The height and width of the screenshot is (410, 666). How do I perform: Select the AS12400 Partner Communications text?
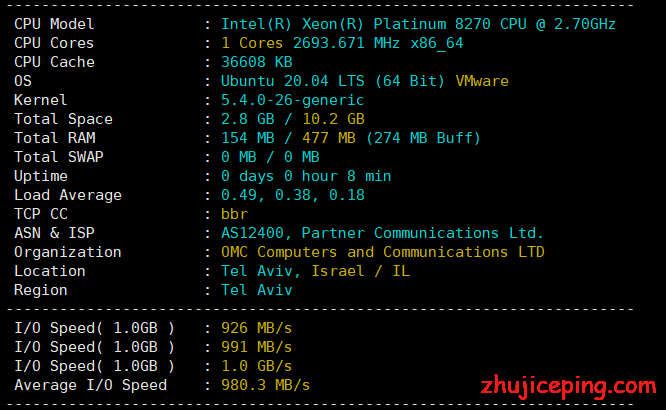click(x=382, y=233)
